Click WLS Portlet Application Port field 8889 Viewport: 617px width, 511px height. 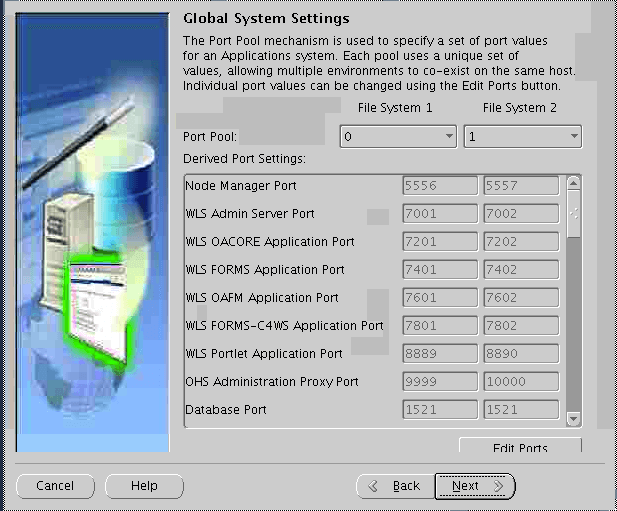tap(440, 354)
